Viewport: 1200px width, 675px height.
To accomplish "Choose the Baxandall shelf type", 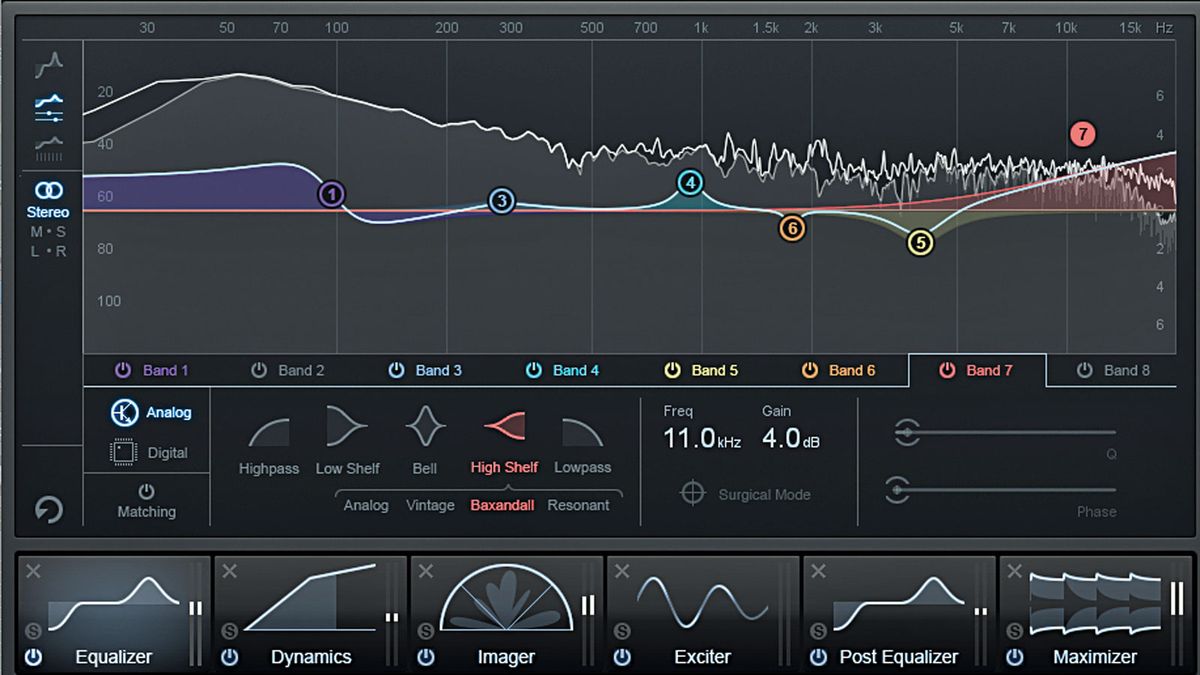I will pos(504,505).
